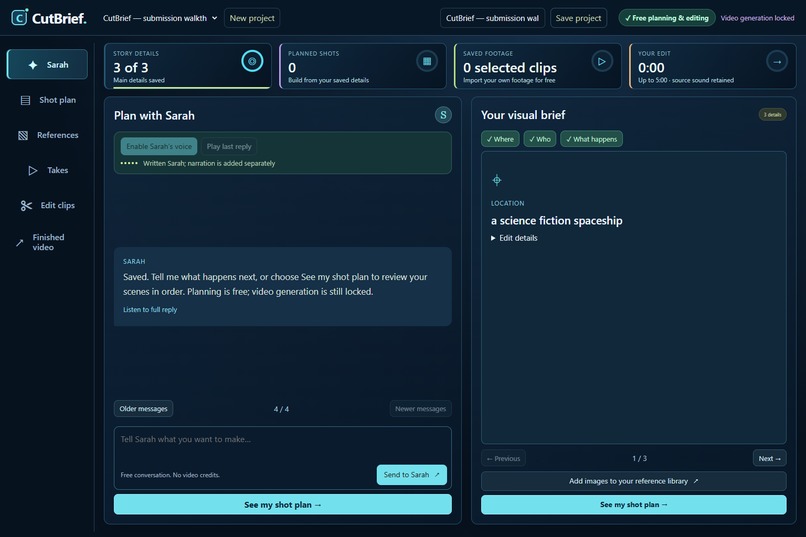Open the Shot plan sidebar item
The image size is (806, 537).
[x=47, y=100]
